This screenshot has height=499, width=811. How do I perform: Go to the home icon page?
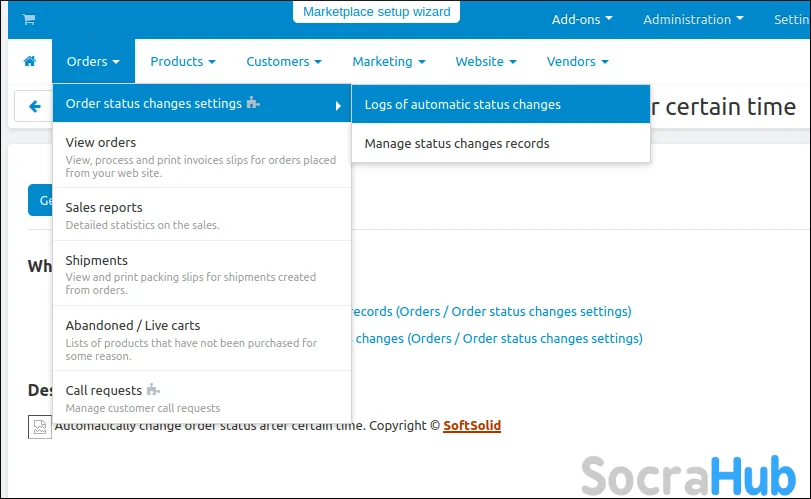[x=29, y=62]
